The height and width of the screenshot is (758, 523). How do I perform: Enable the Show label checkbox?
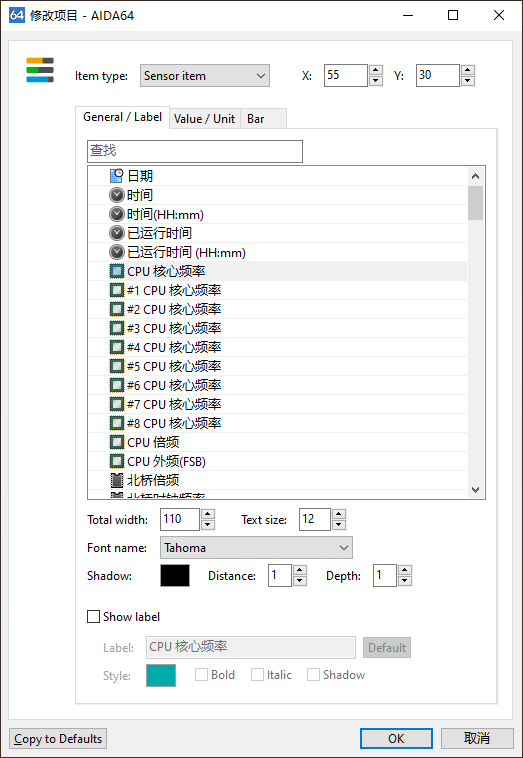click(93, 616)
